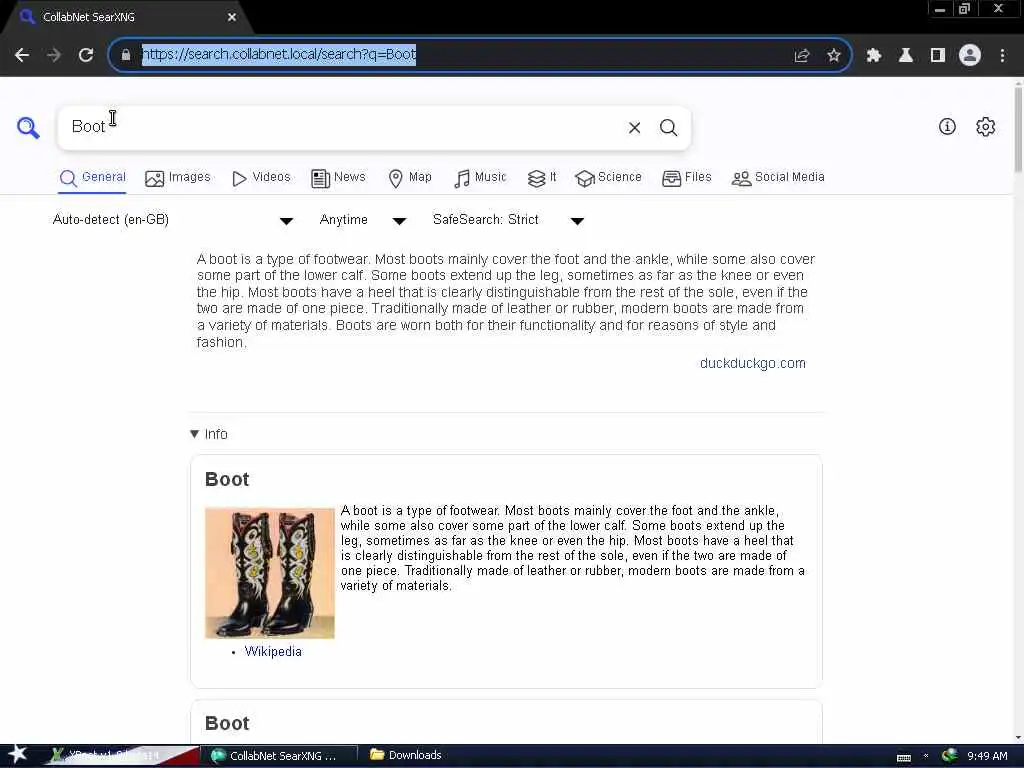
Task: Open the Downloads folder taskbar item
Action: [x=406, y=755]
